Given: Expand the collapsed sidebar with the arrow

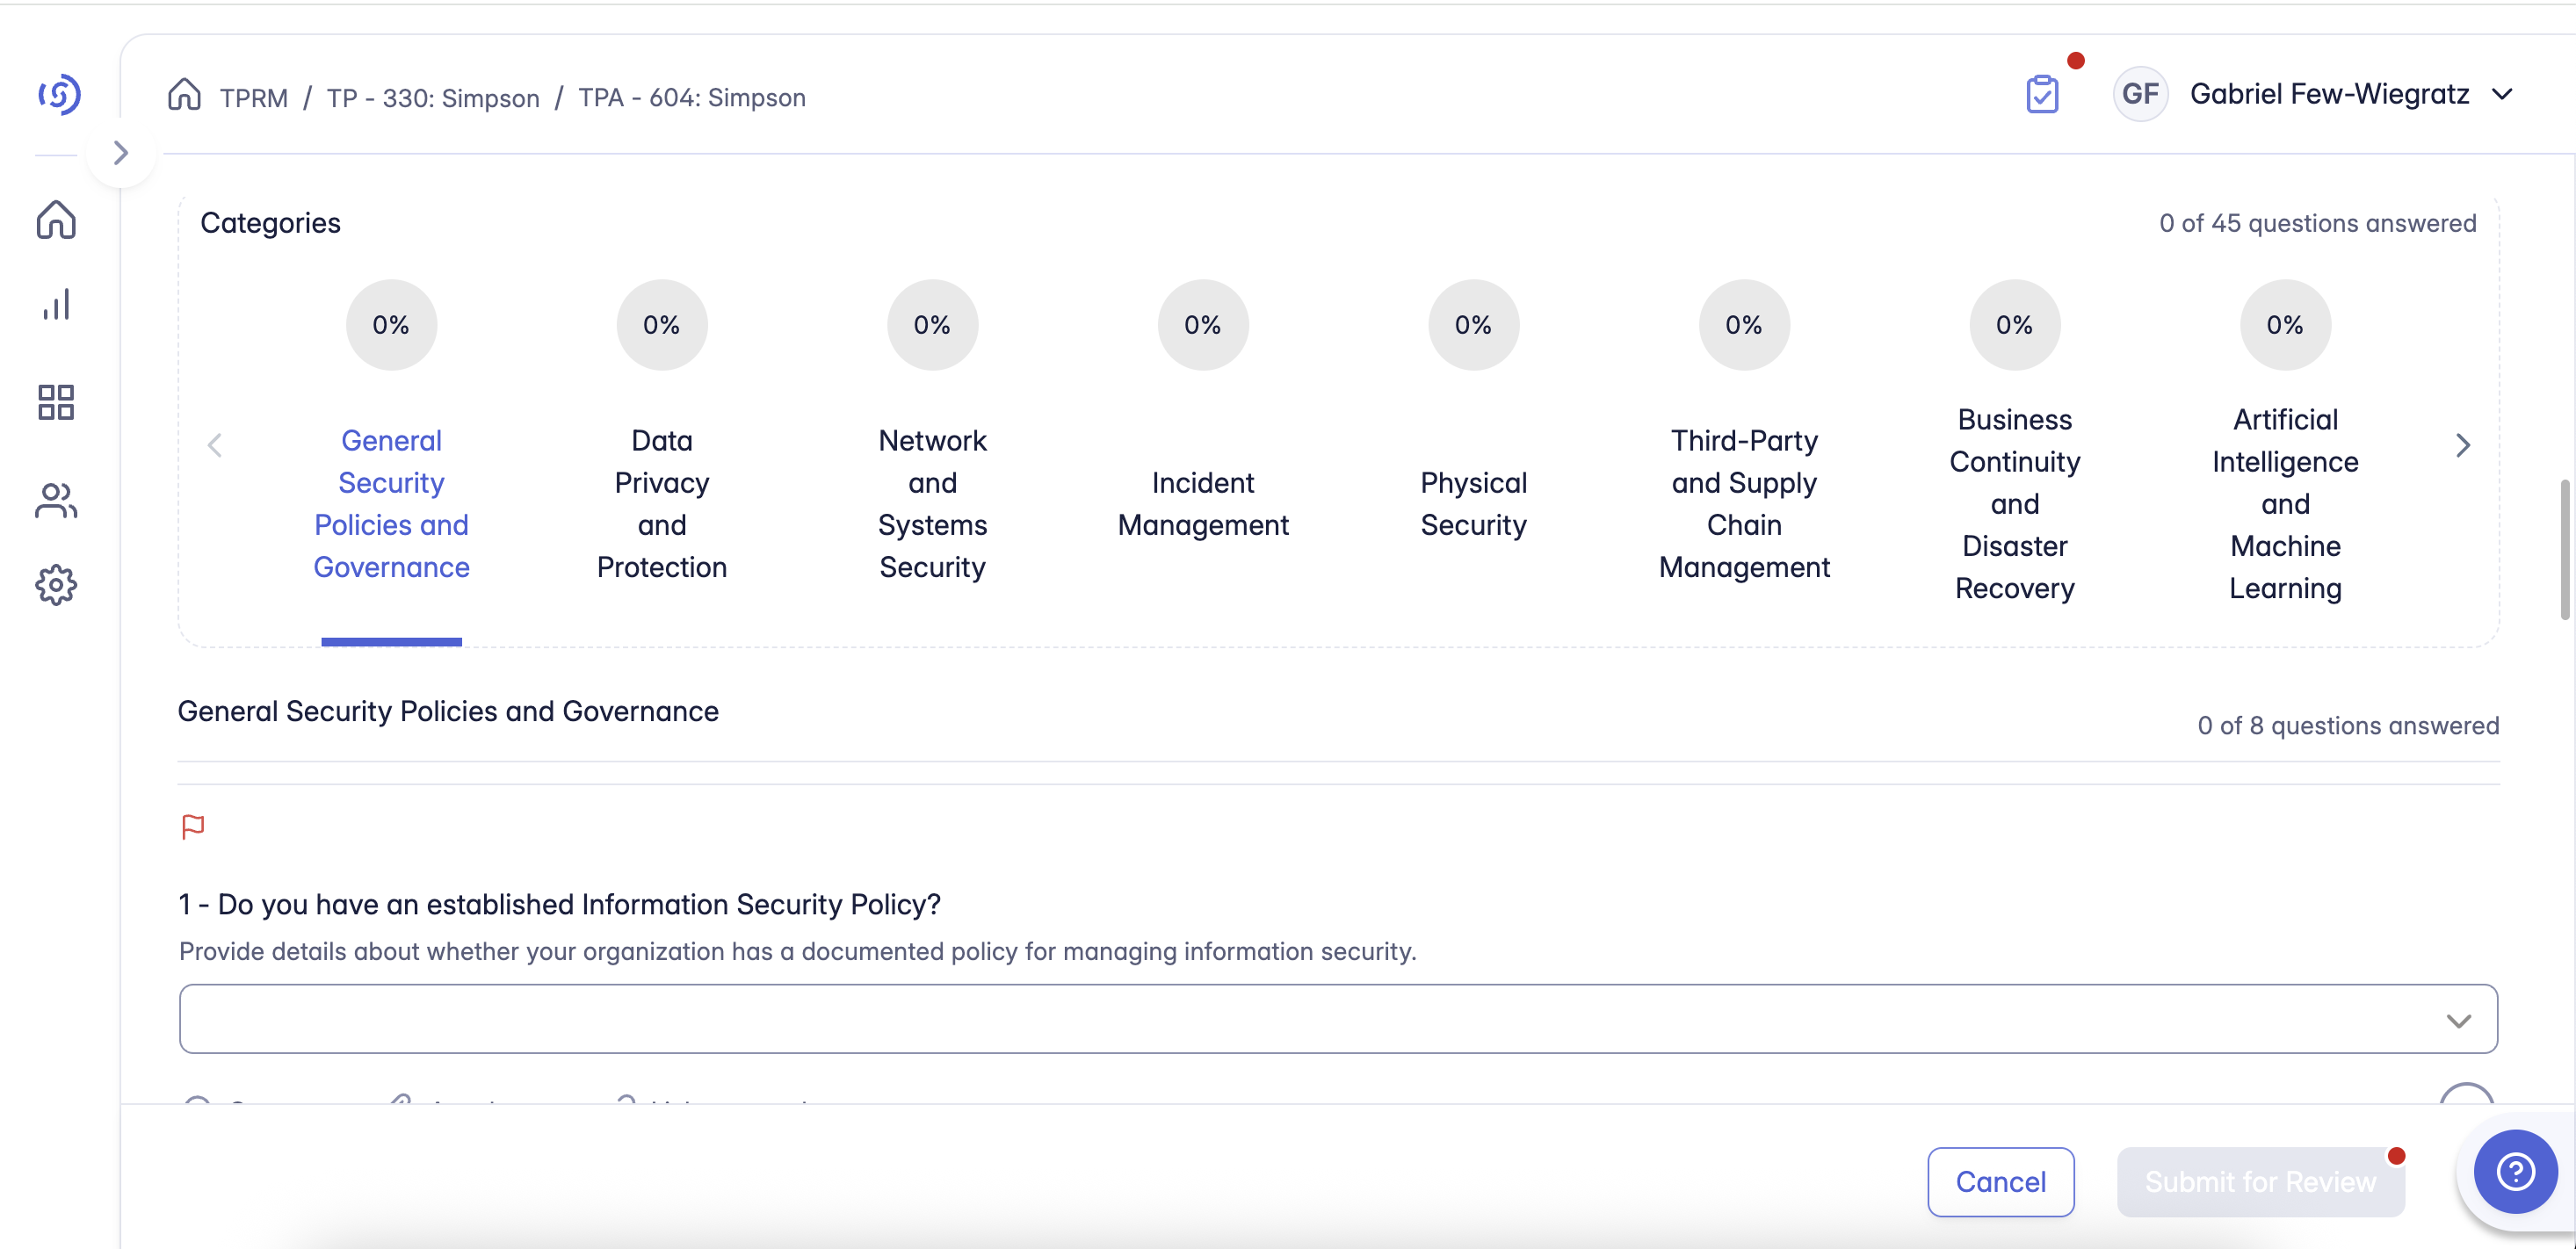Looking at the screenshot, I should coord(121,153).
